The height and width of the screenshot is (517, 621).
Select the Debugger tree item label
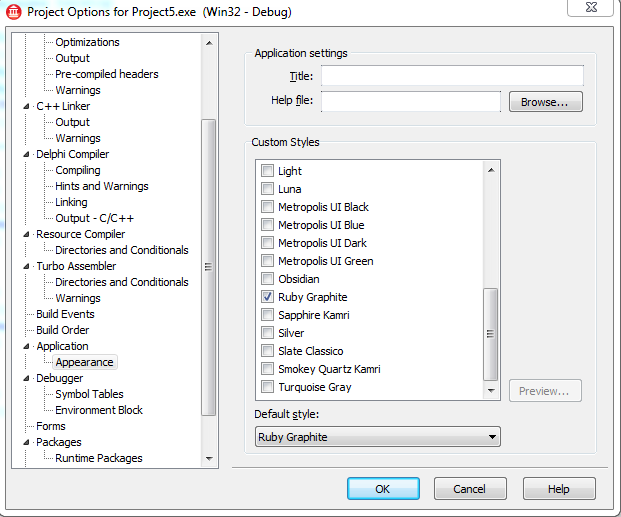tap(59, 378)
